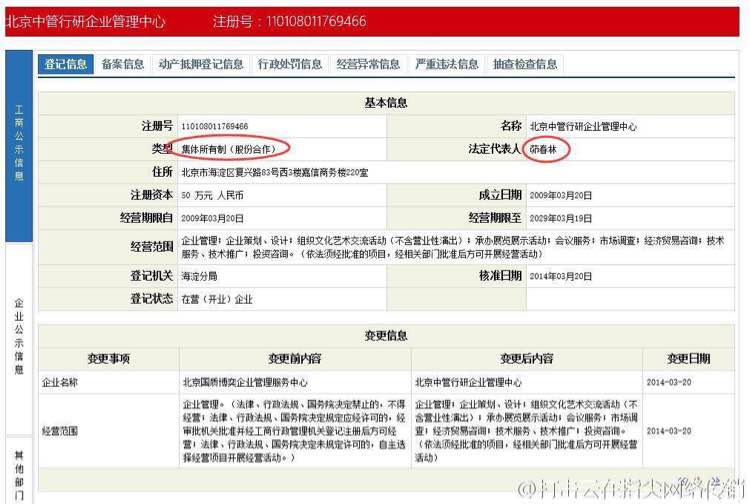Click name value 北京中管行研企业管理中心 in table
Screen dimensions: 750x504
tap(583, 126)
